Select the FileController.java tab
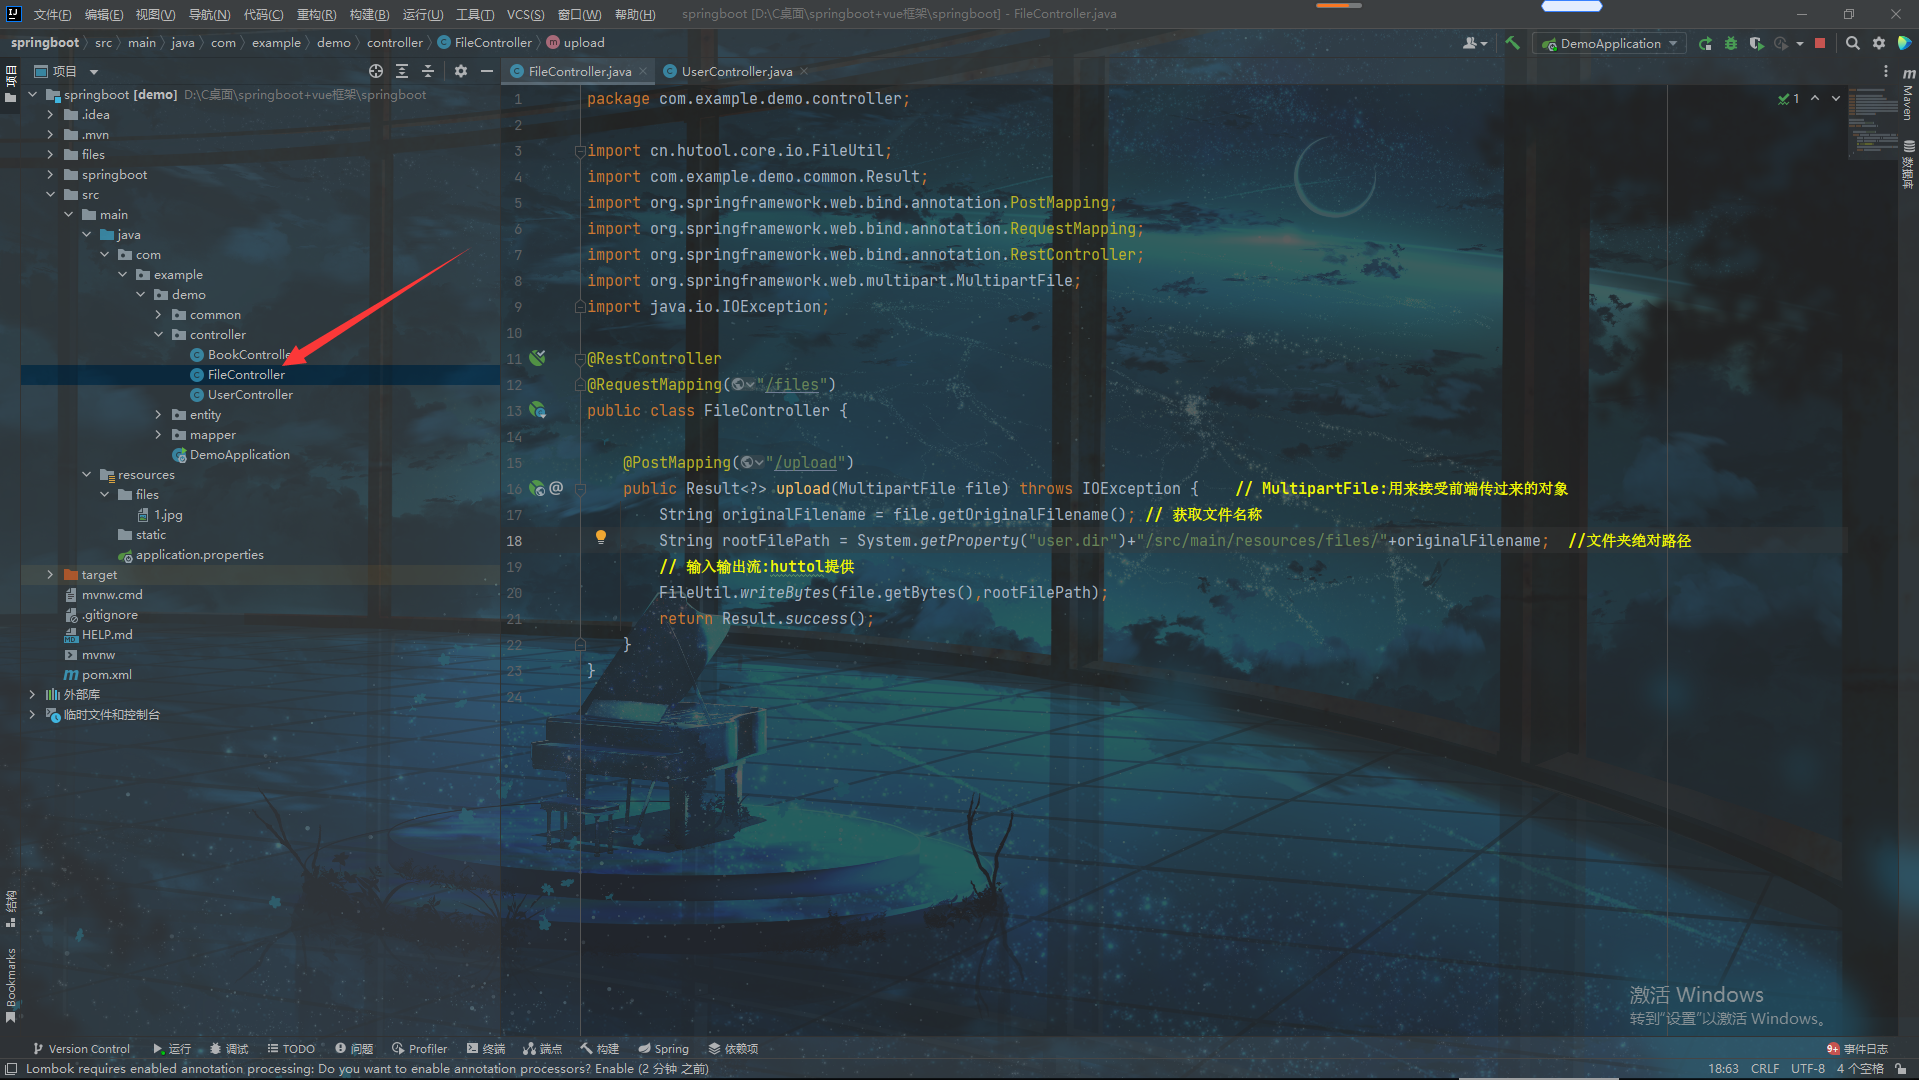Screen dimensions: 1919x1080 point(579,71)
